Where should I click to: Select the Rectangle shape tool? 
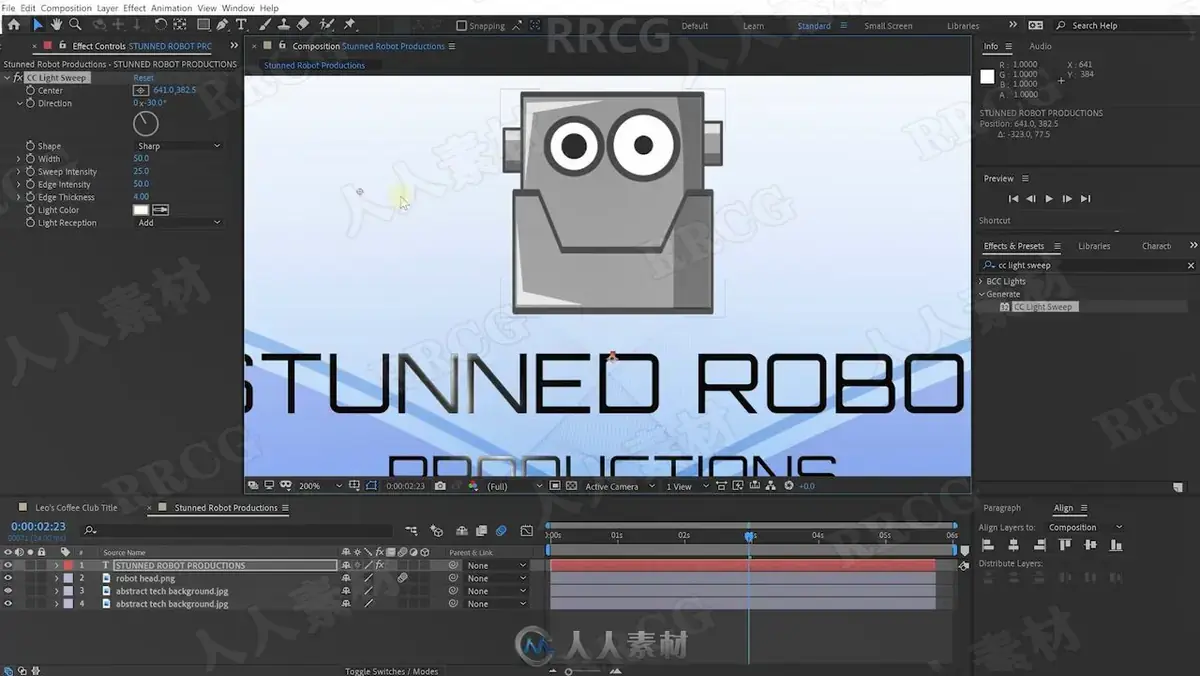pos(203,24)
